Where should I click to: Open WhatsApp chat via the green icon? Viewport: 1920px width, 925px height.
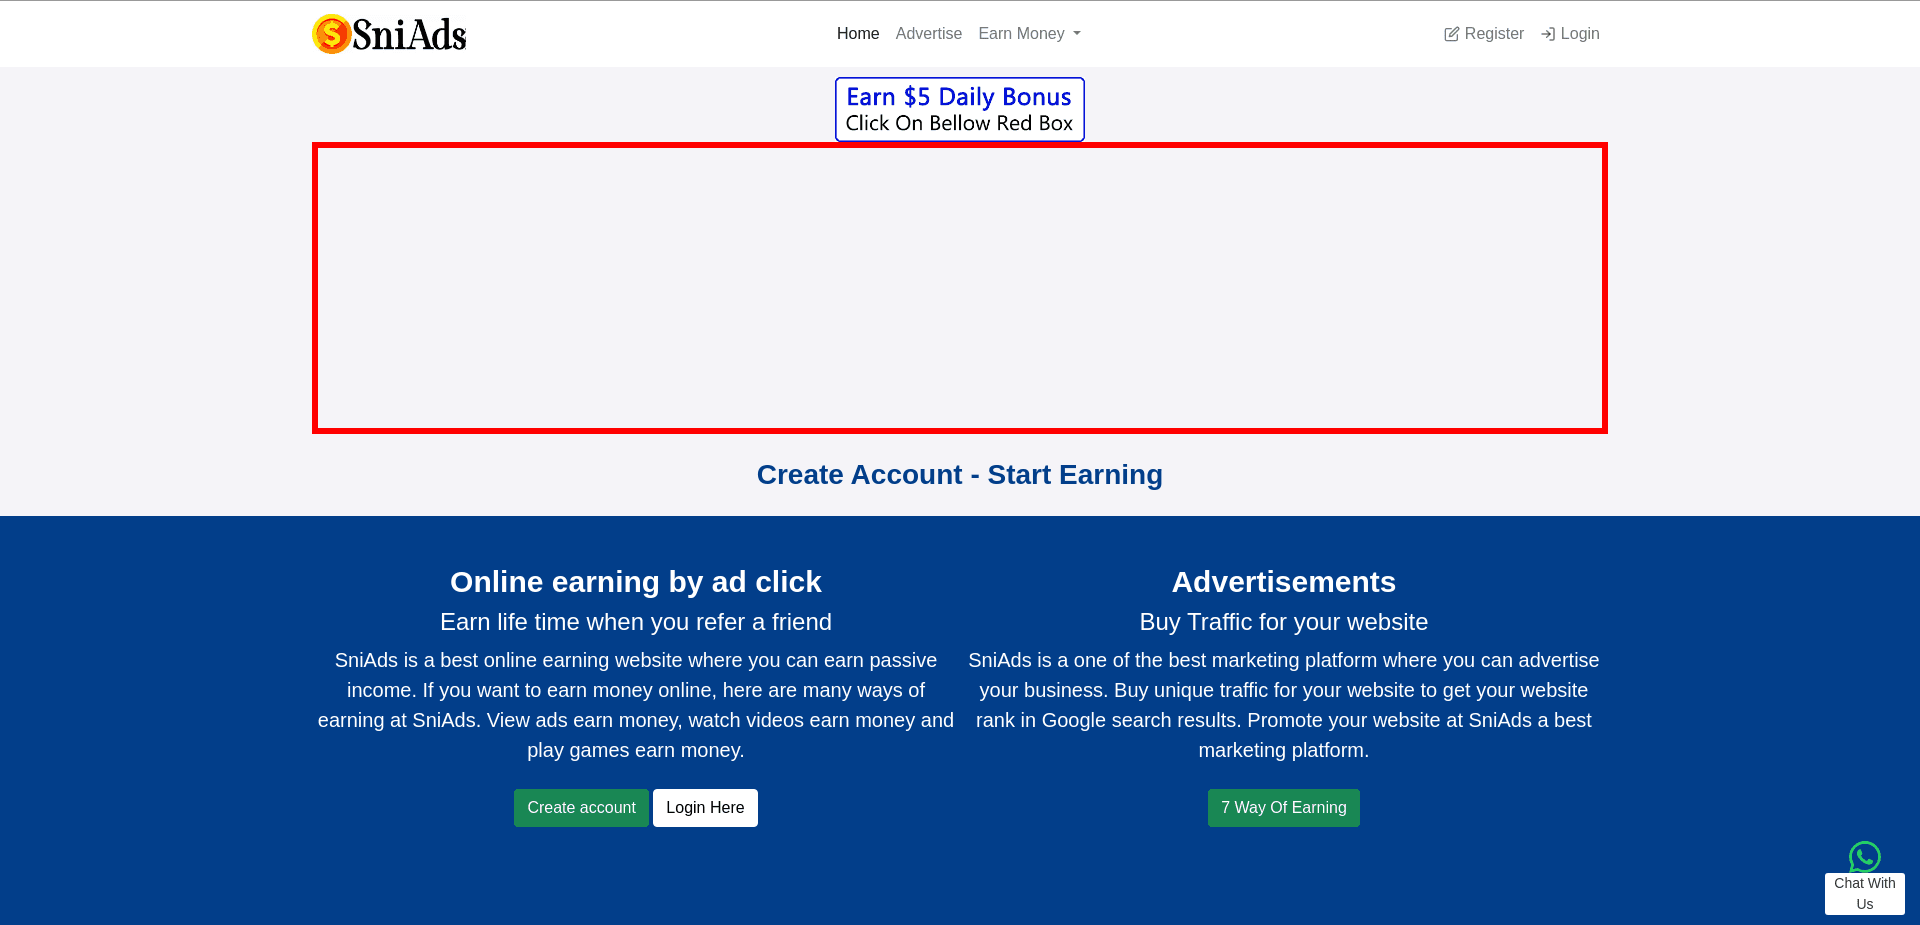coord(1864,857)
